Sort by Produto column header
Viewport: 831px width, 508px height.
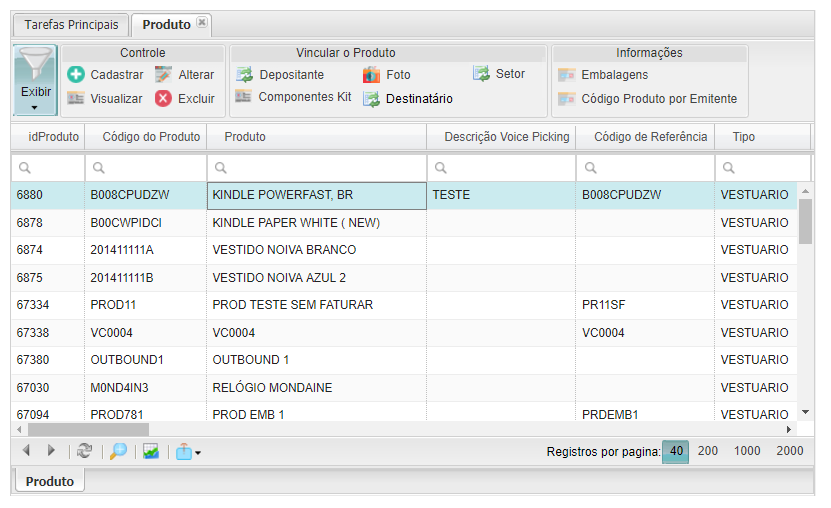point(317,137)
